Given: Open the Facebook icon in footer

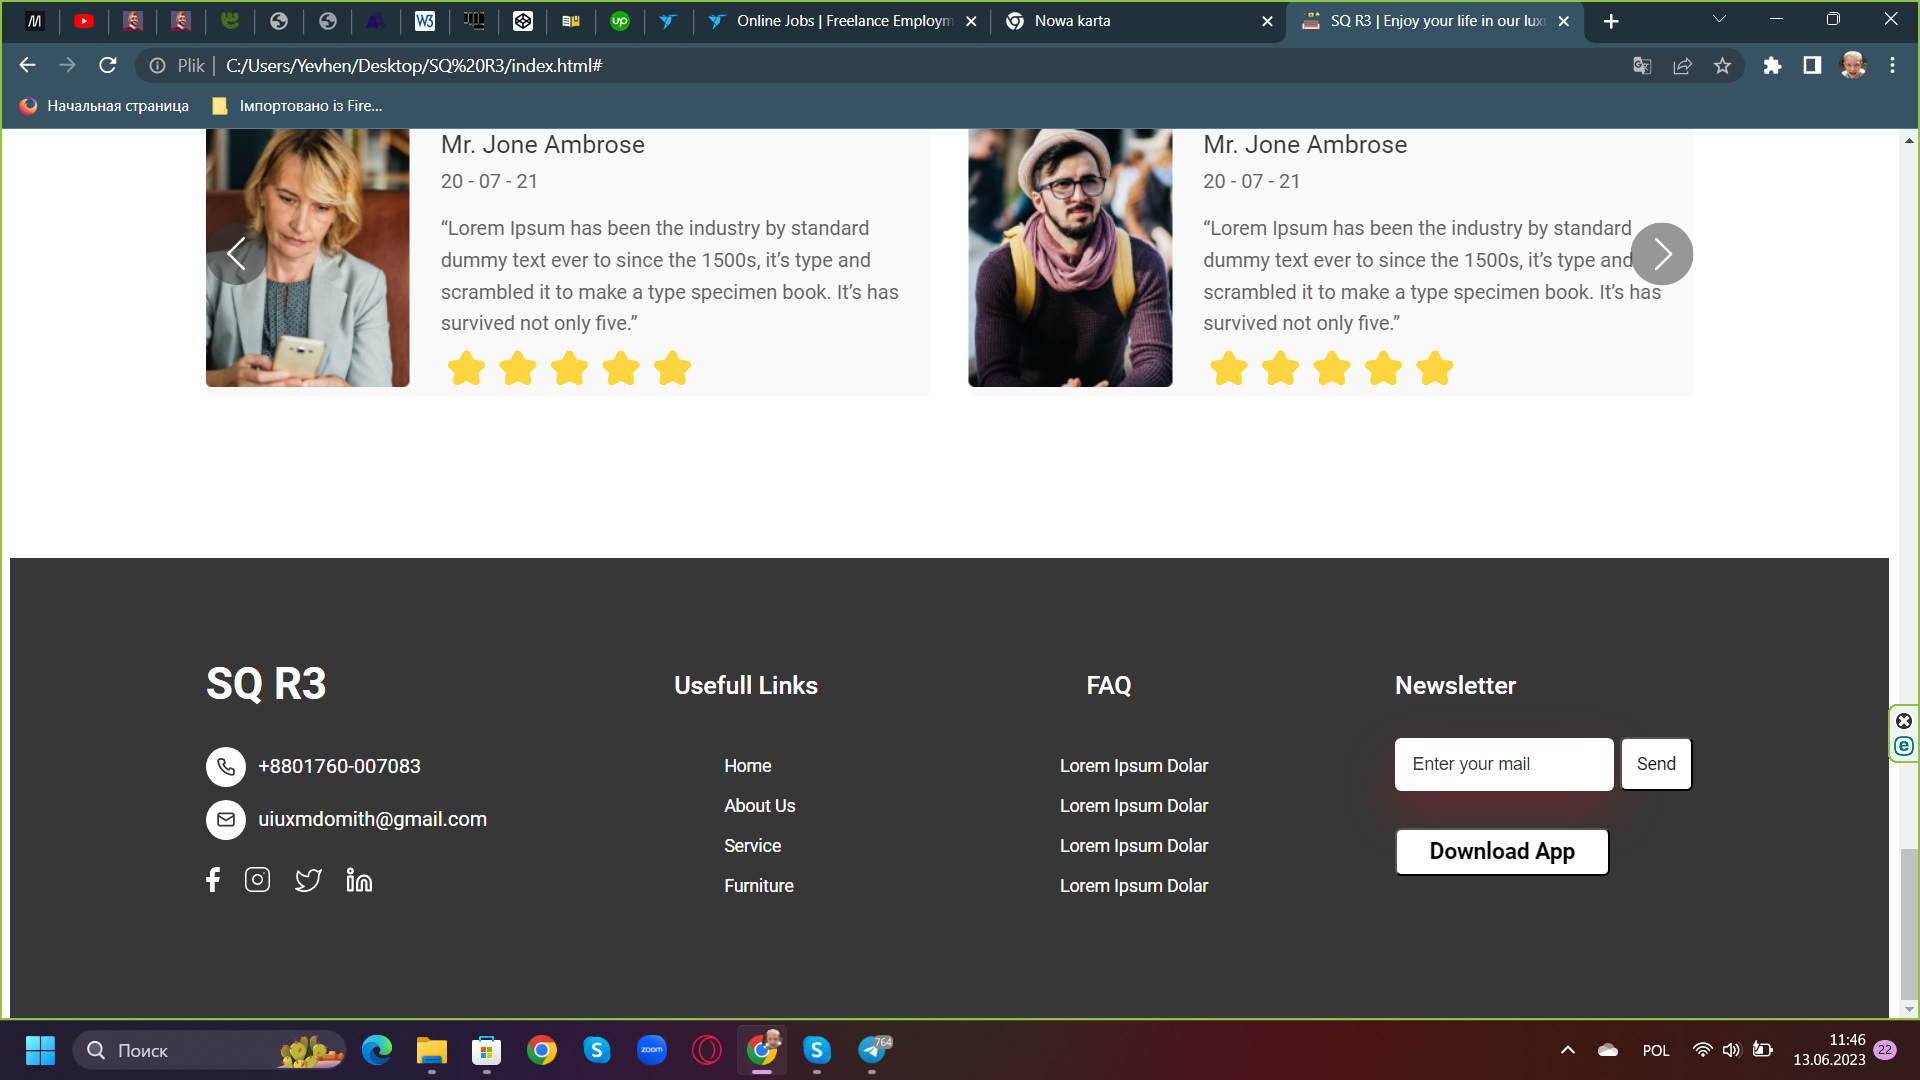Looking at the screenshot, I should pyautogui.click(x=213, y=880).
